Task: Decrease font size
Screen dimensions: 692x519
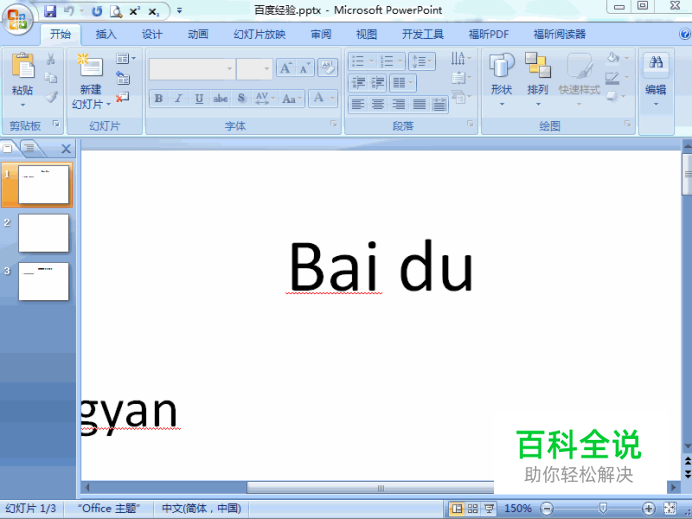Action: (305, 68)
